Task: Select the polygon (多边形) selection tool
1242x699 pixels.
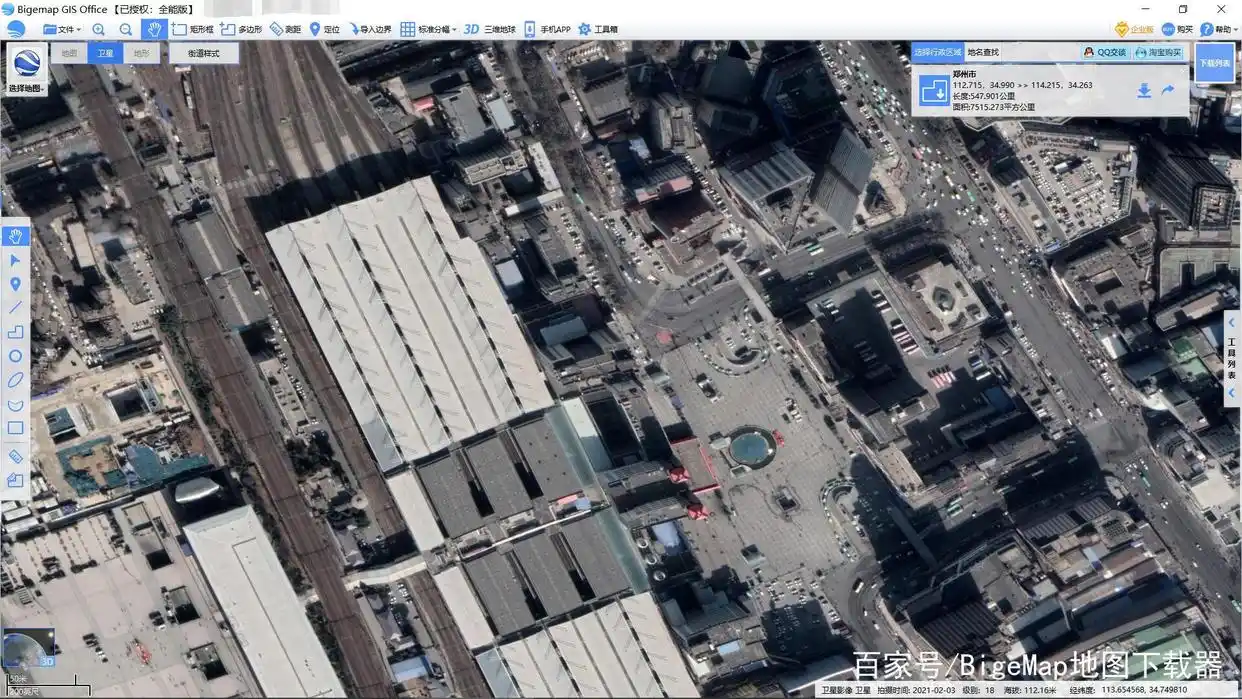Action: click(241, 29)
